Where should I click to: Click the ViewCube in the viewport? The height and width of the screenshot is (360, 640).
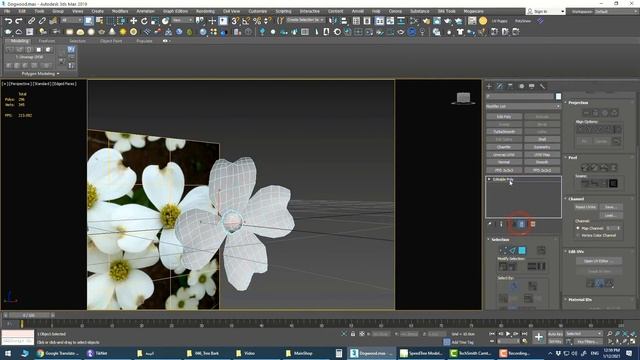(x=463, y=98)
